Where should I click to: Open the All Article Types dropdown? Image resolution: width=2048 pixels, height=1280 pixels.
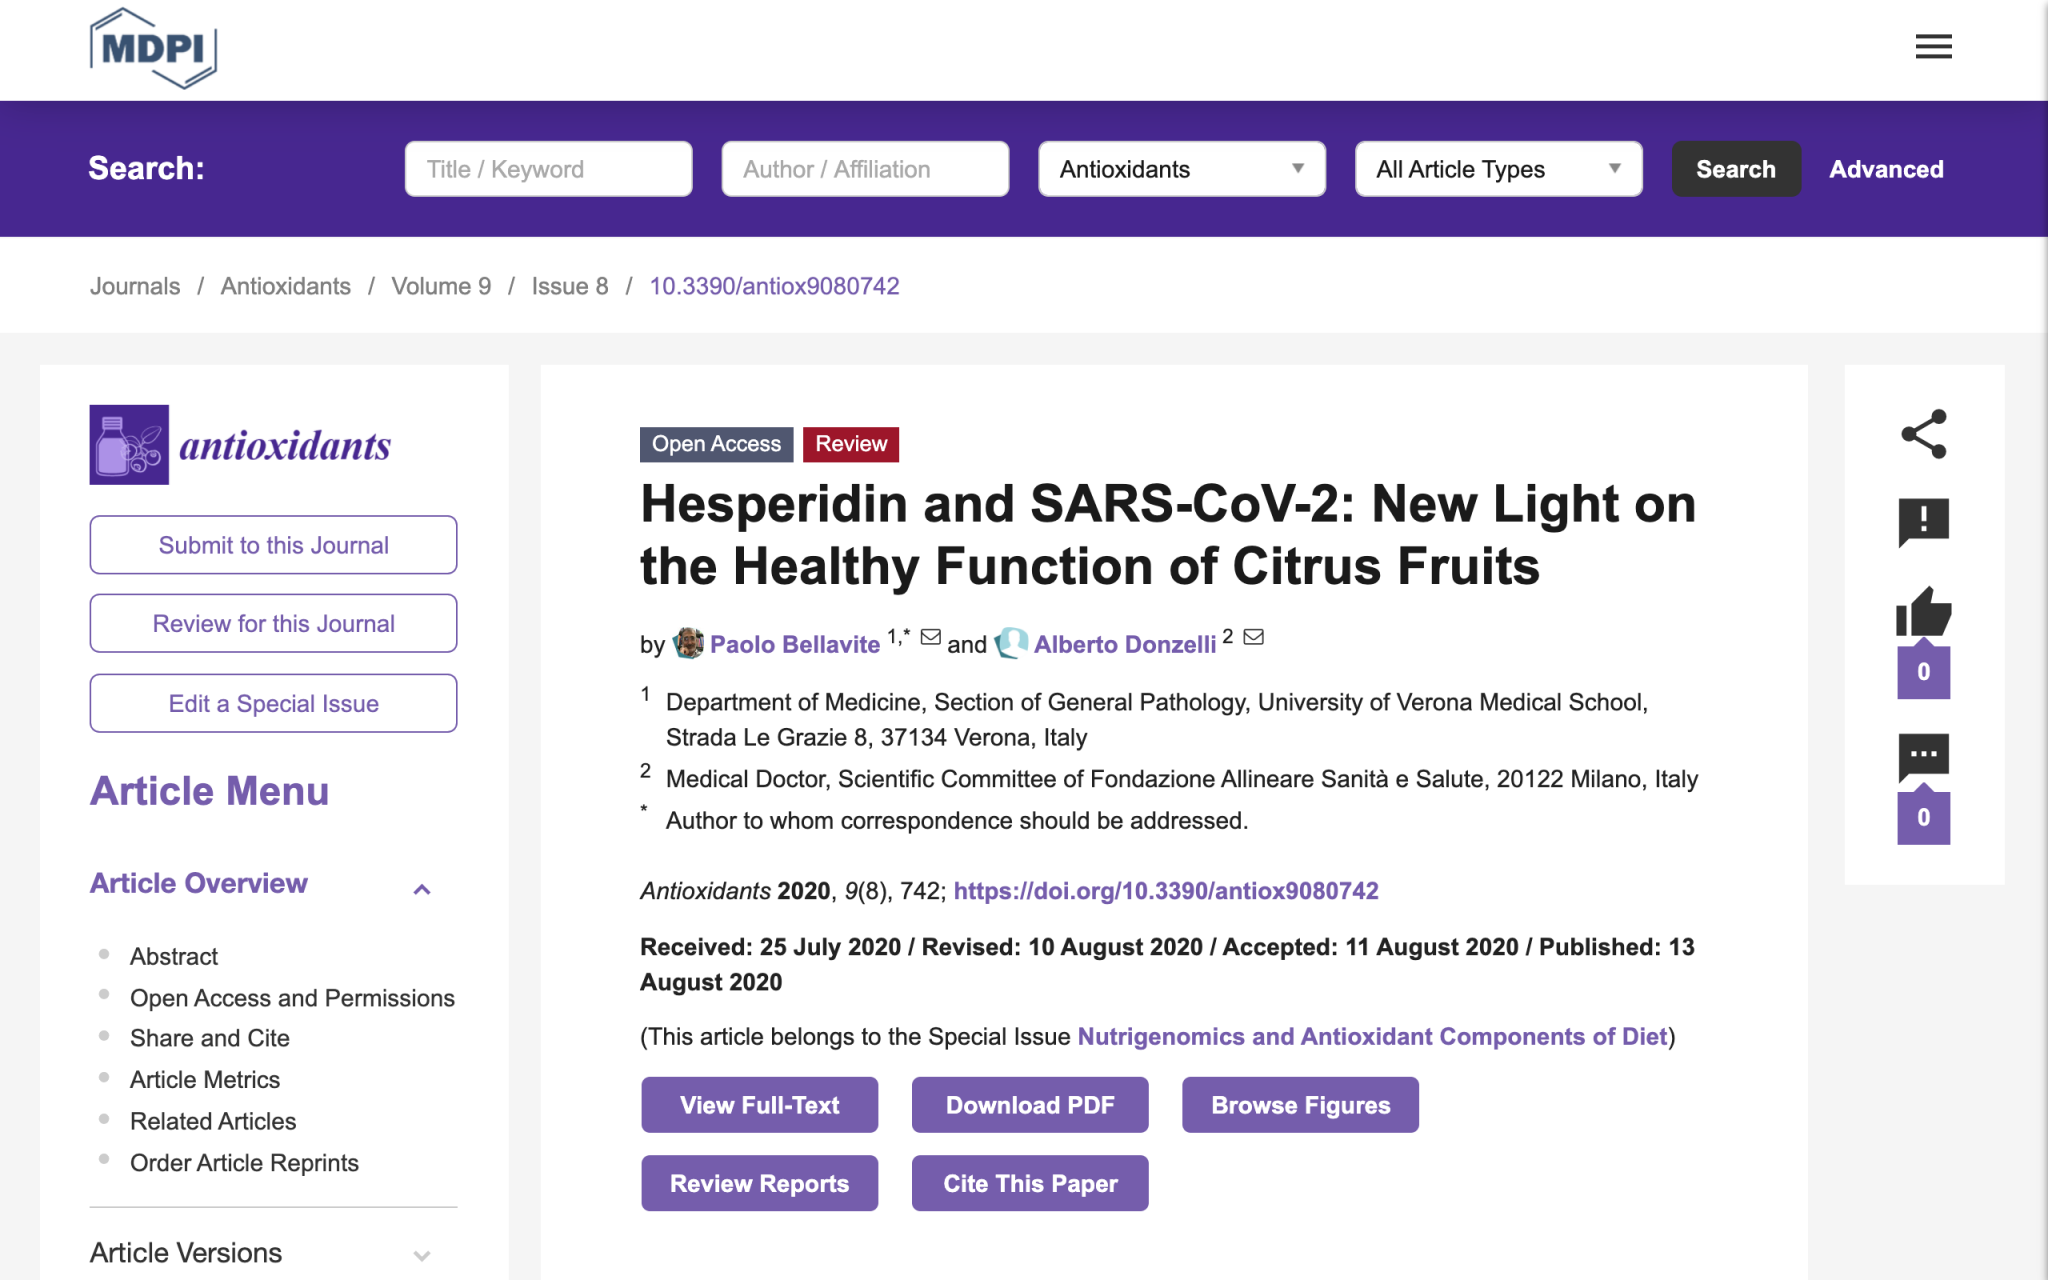pyautogui.click(x=1498, y=169)
